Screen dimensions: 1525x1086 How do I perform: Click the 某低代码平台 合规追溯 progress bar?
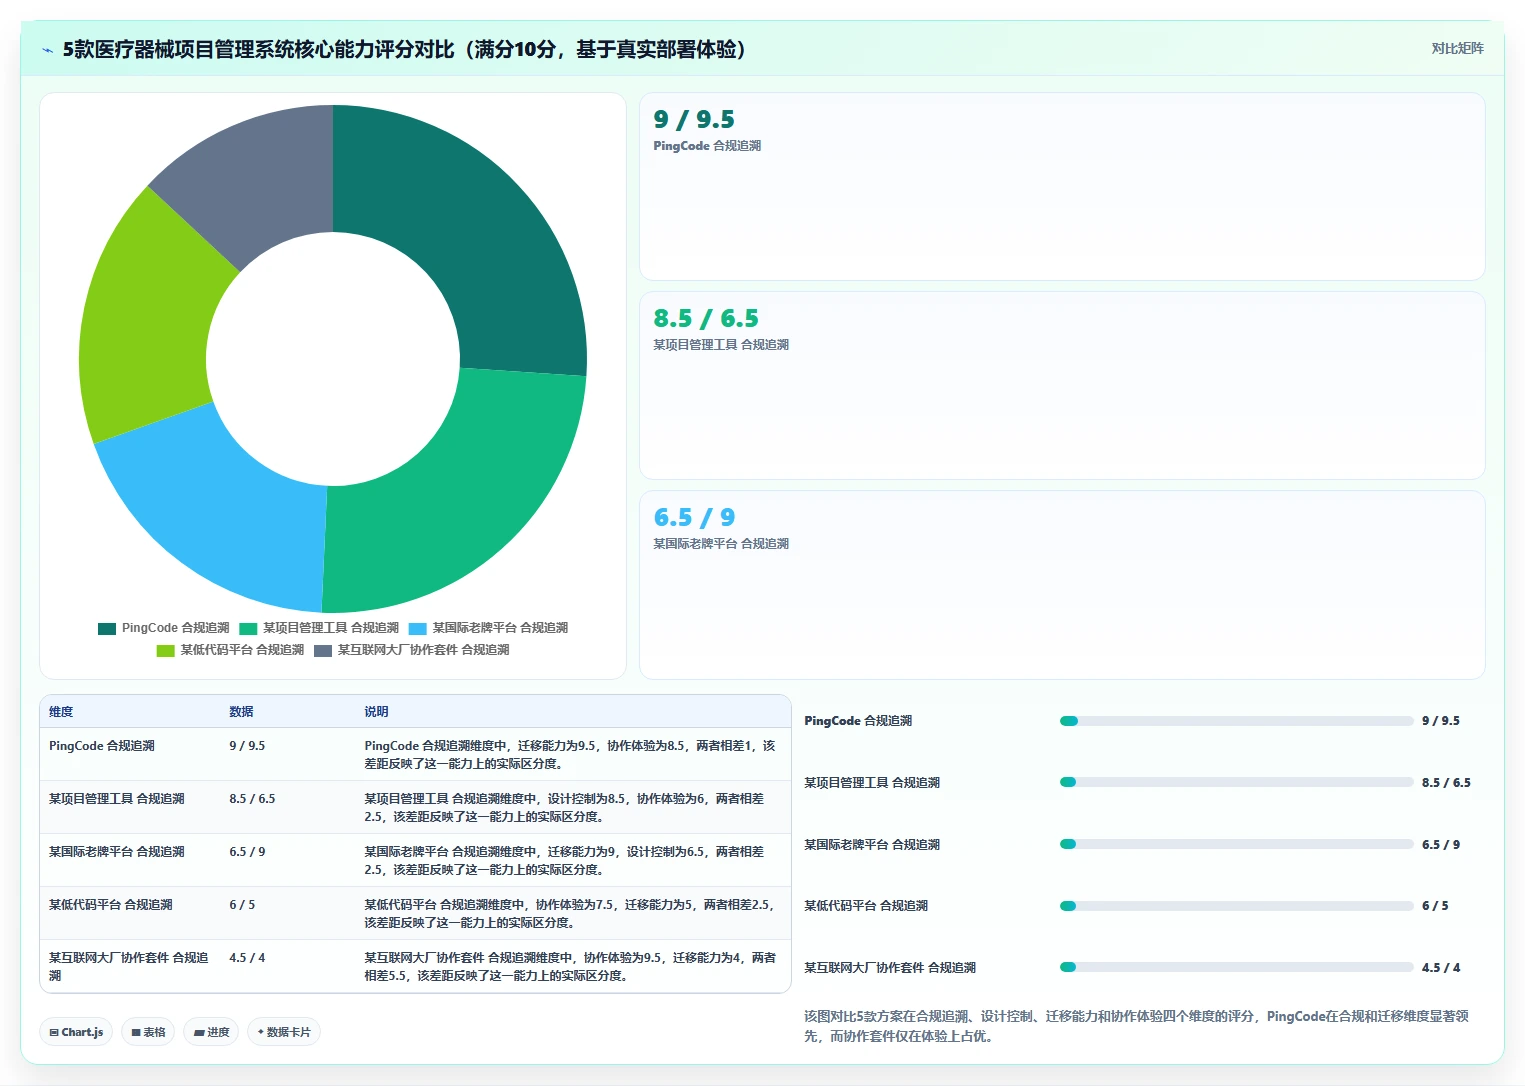(x=1237, y=906)
